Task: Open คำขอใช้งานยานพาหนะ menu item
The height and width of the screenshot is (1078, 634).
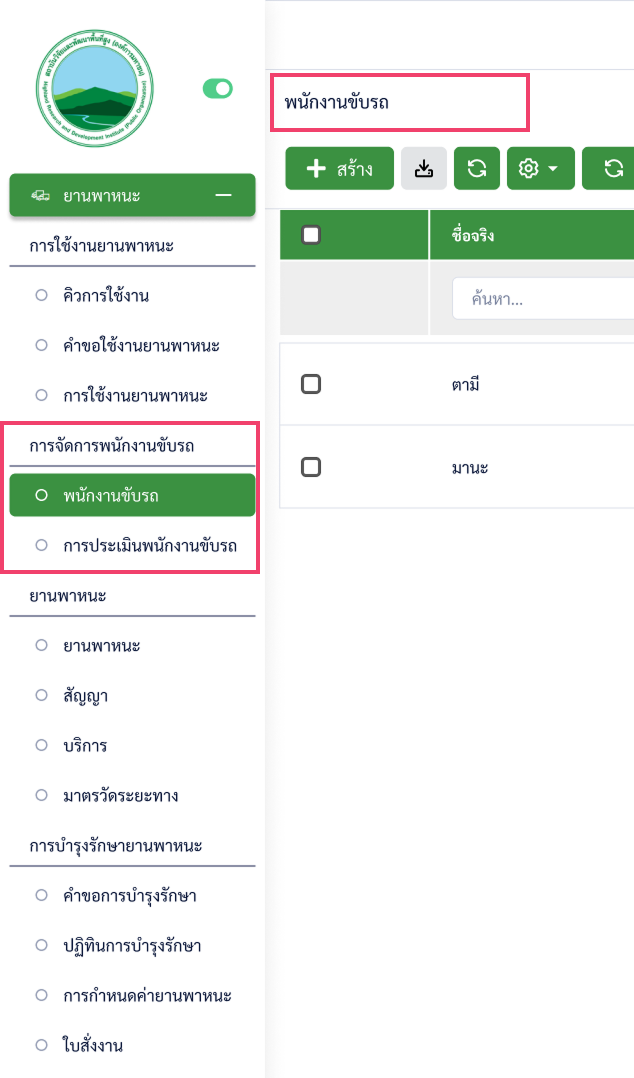Action: pos(141,345)
